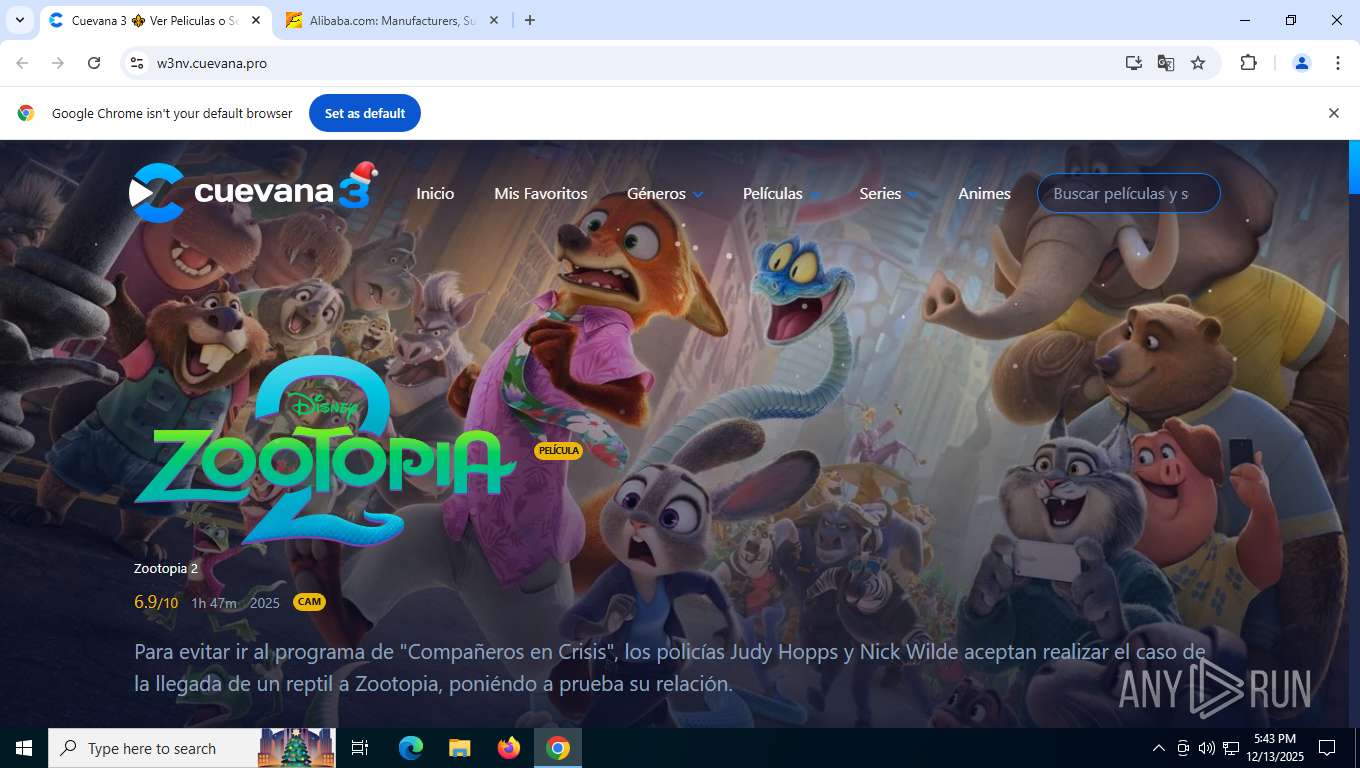Open the Chrome profile avatar
The height and width of the screenshot is (768, 1360).
(1302, 63)
